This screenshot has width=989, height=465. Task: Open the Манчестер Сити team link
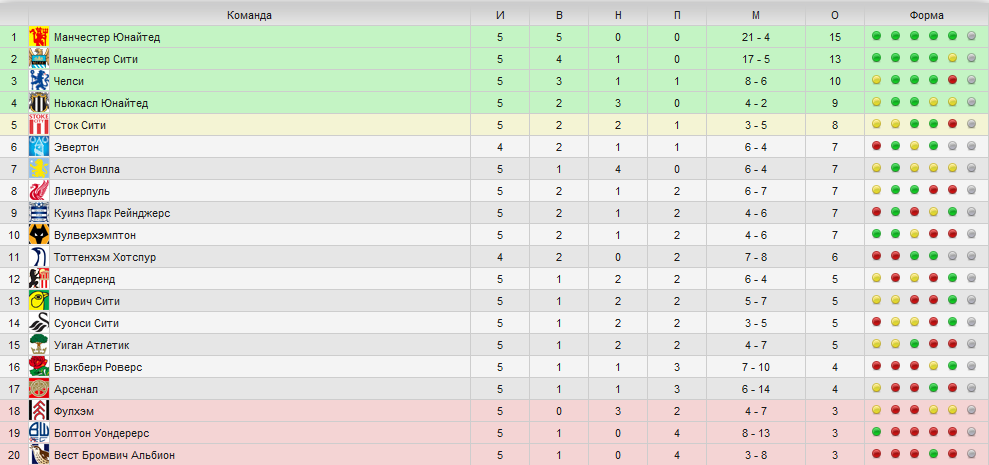coord(96,59)
